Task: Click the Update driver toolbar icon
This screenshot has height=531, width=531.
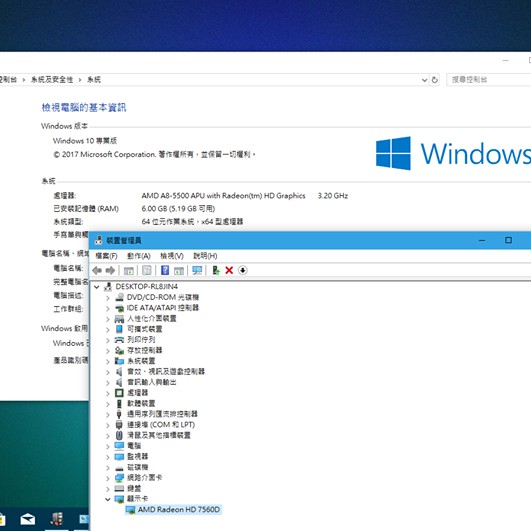Action: 216,270
